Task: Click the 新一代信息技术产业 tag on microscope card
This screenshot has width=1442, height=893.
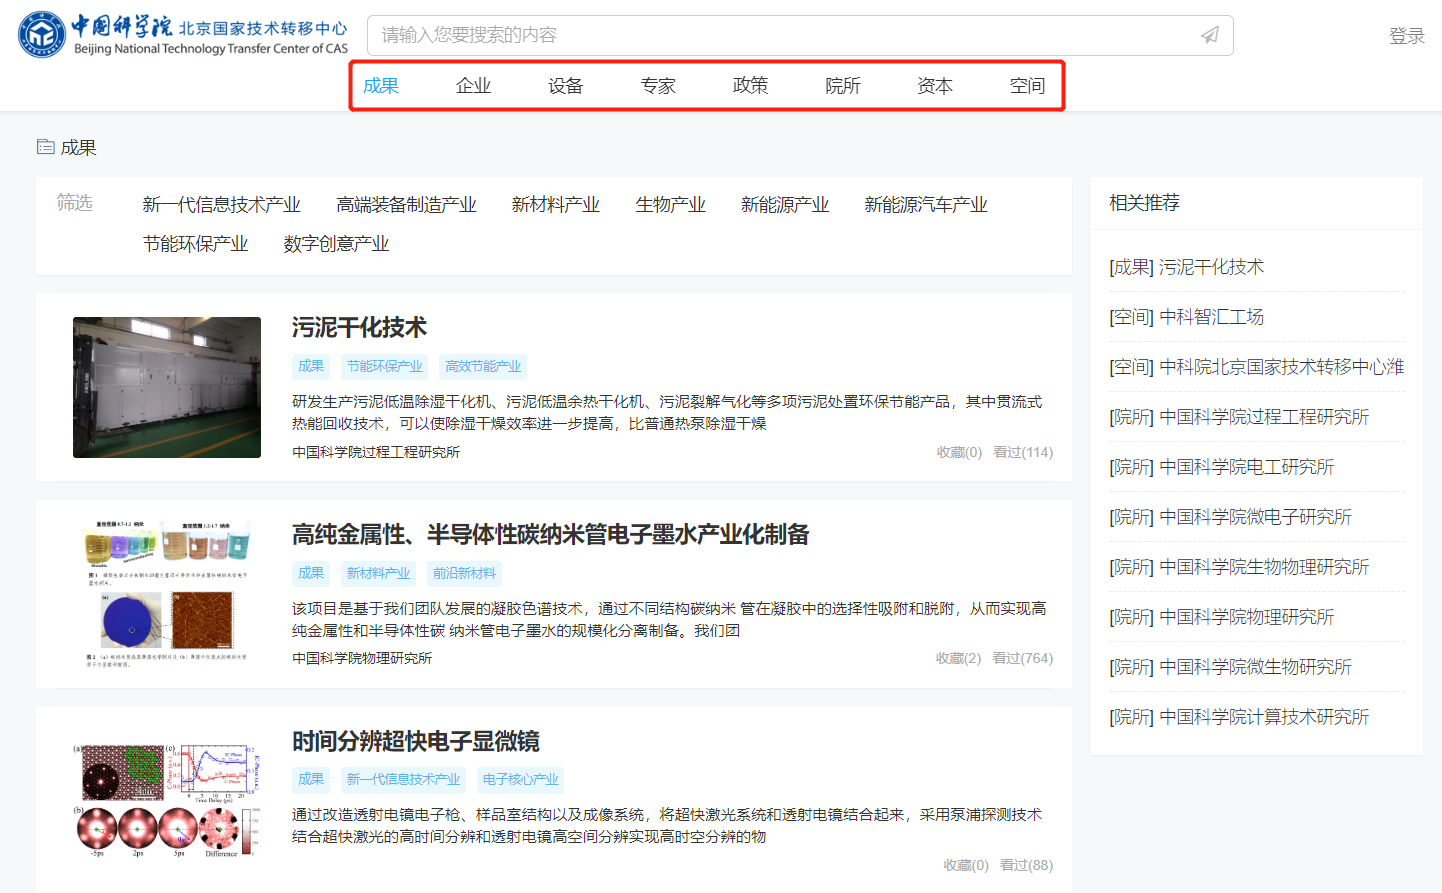Action: [x=403, y=779]
